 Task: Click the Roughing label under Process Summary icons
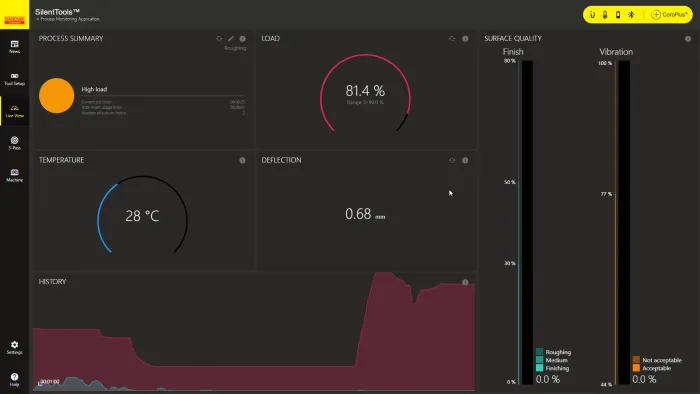[x=235, y=48]
